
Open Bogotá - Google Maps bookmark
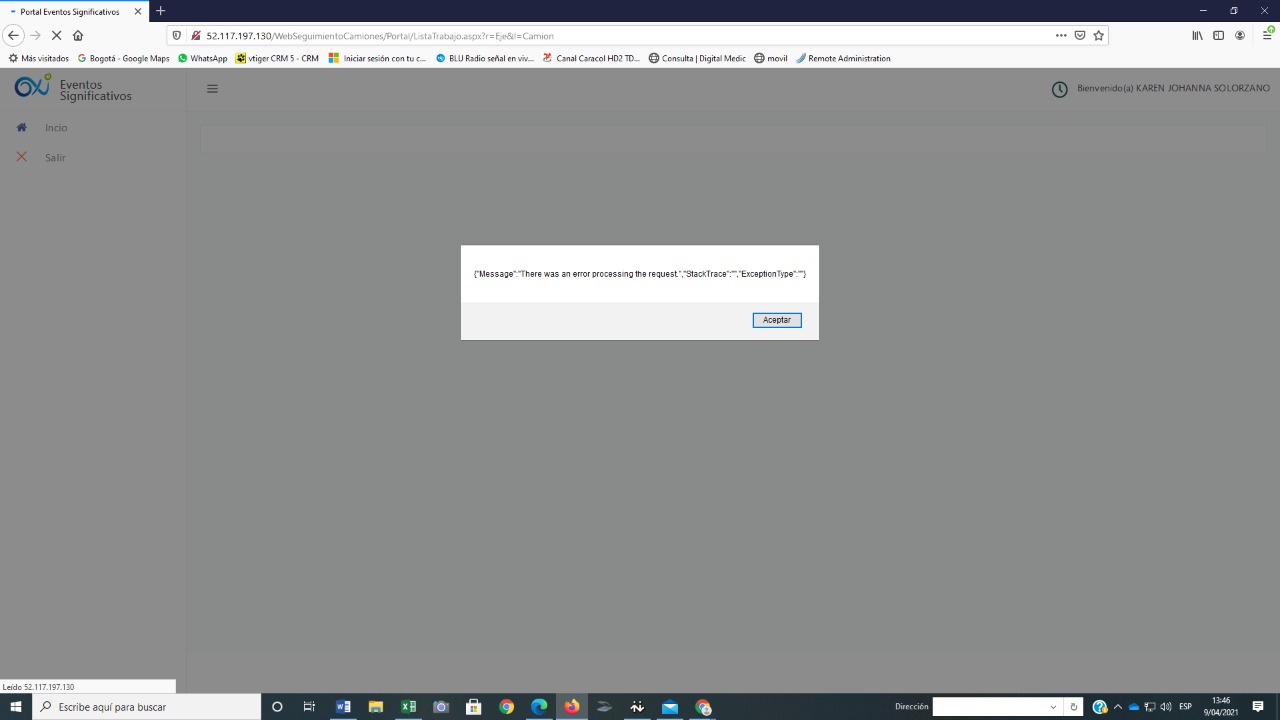point(124,58)
